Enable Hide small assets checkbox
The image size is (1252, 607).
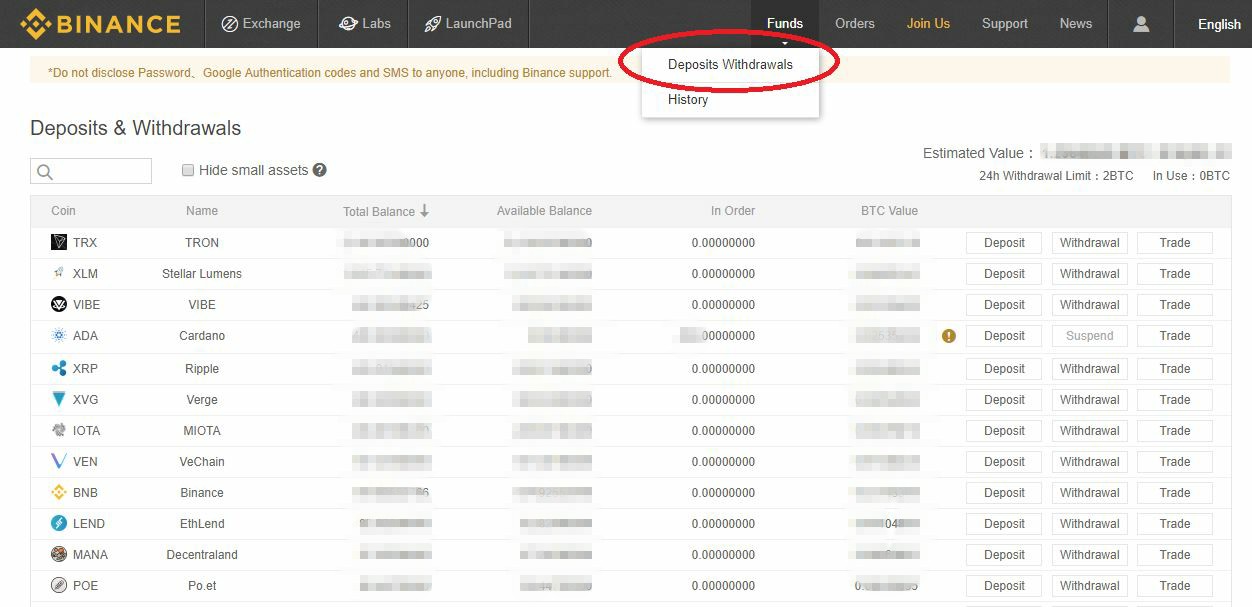click(x=187, y=170)
